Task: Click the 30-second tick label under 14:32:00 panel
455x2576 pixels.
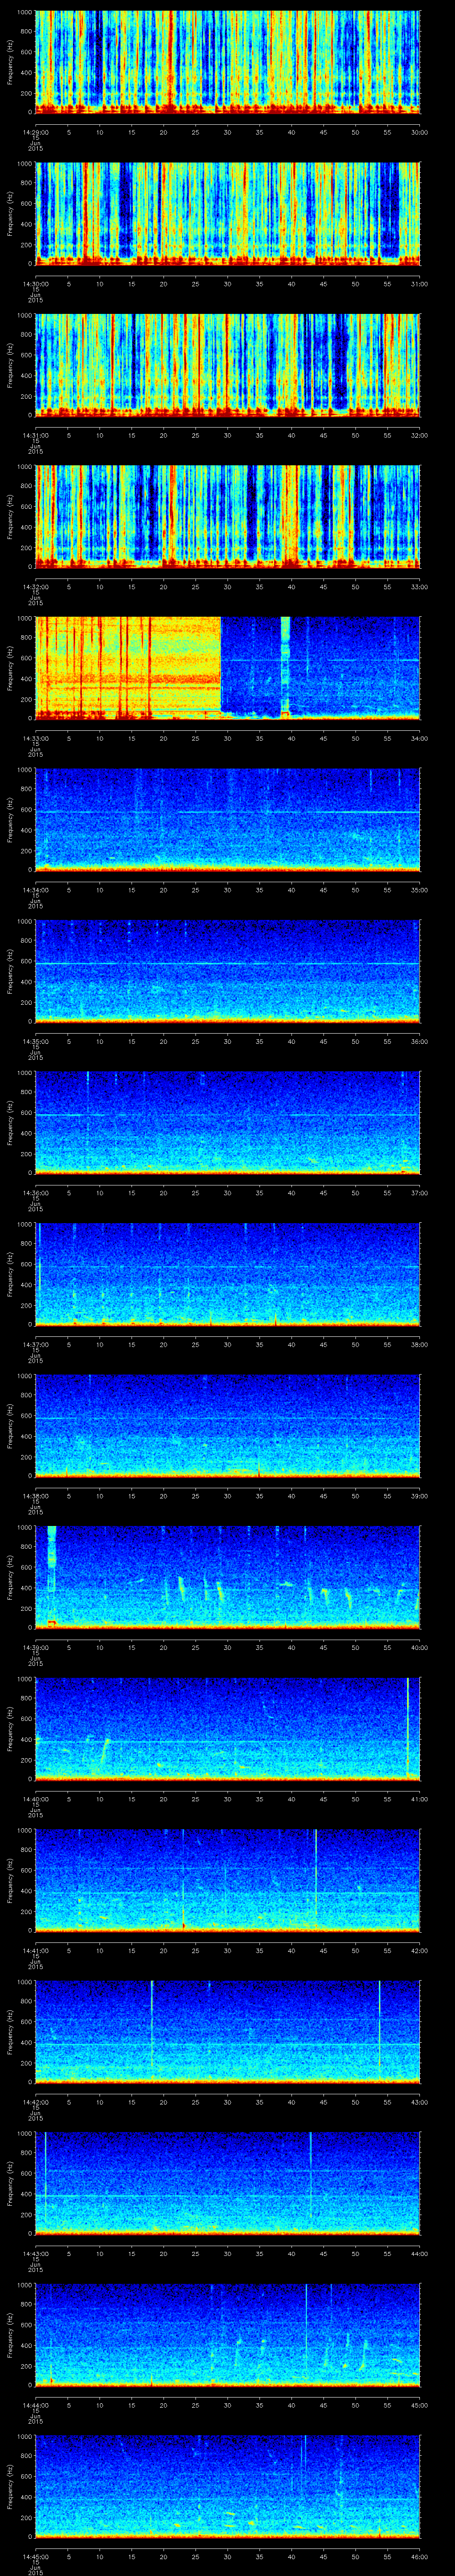Action: point(228,587)
